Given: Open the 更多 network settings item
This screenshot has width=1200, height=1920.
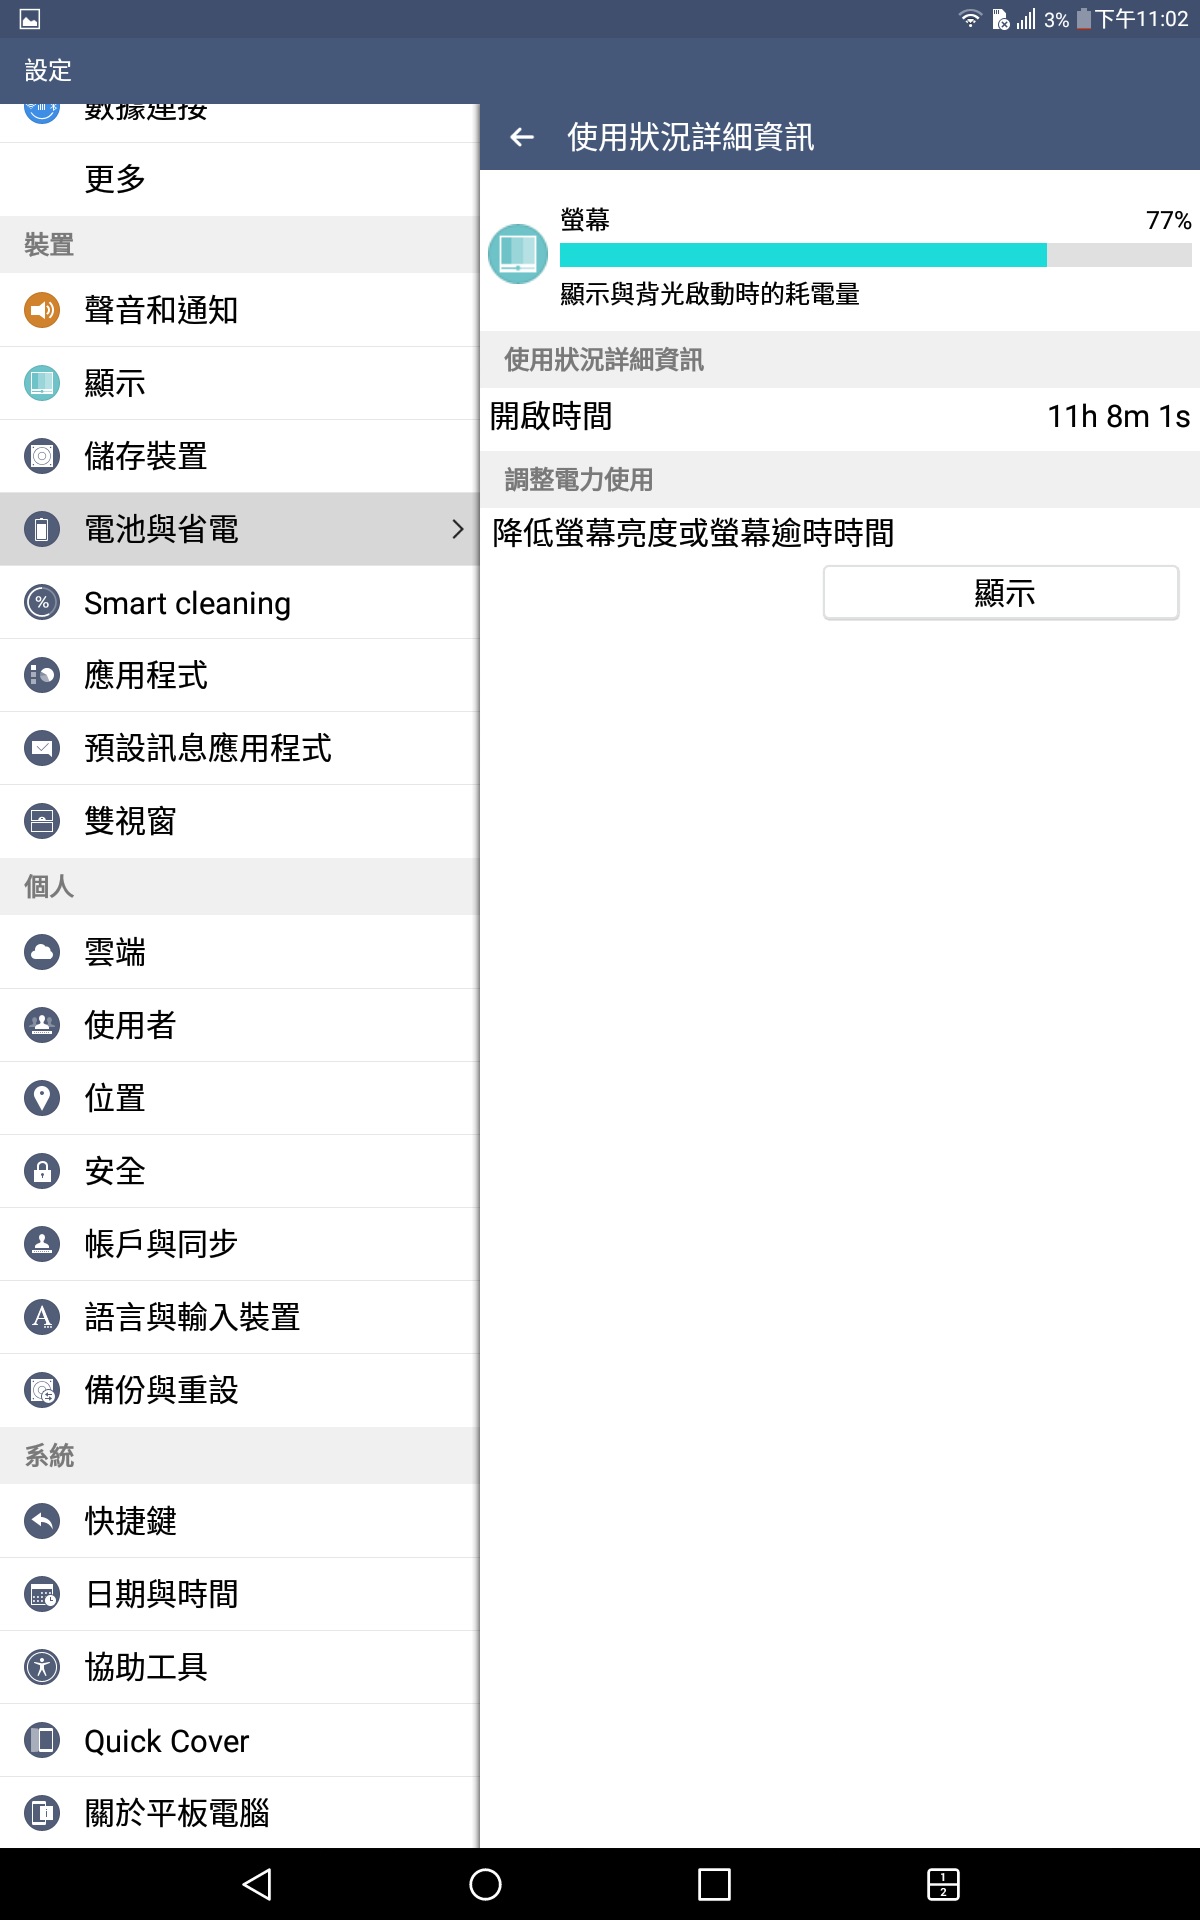Looking at the screenshot, I should tap(115, 179).
